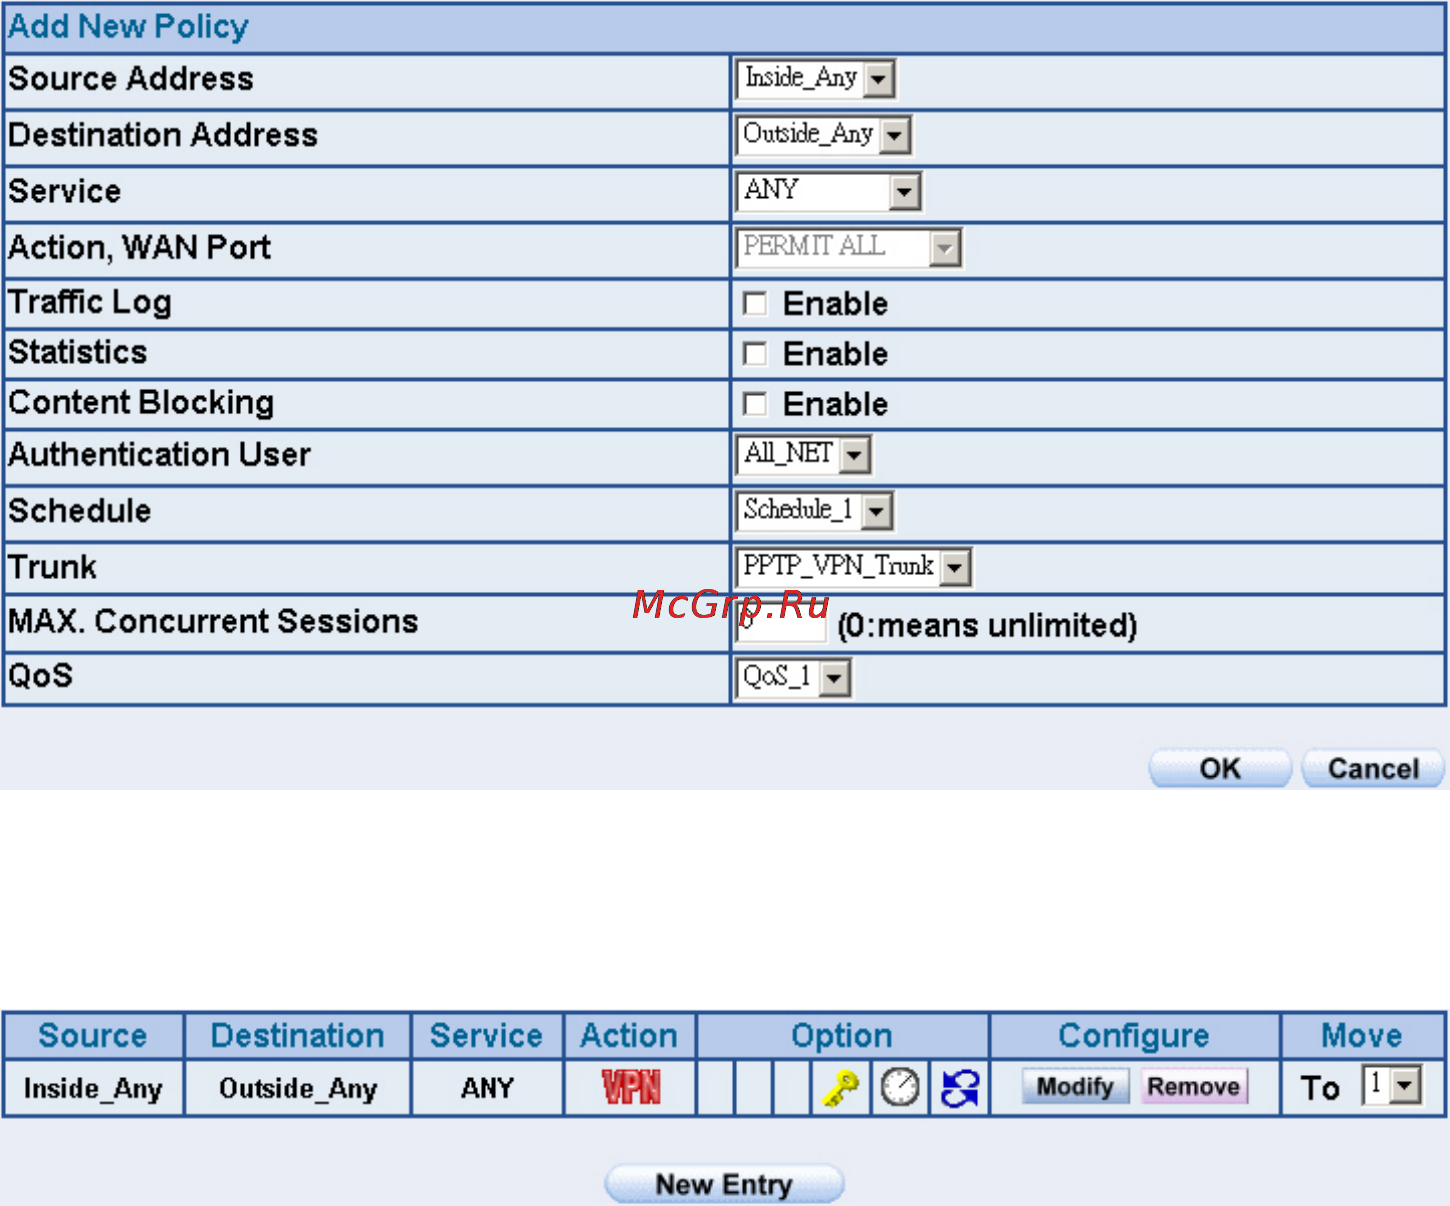
Task: Open the Destination Address Outside_Any dropdown
Action: click(x=823, y=135)
